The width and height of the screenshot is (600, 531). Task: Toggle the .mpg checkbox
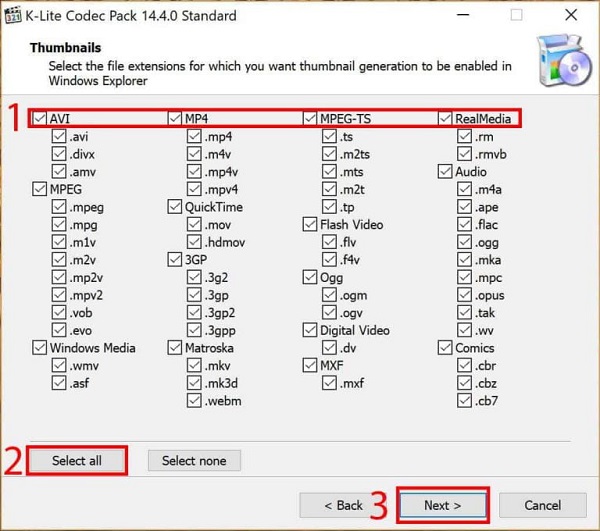point(59,224)
